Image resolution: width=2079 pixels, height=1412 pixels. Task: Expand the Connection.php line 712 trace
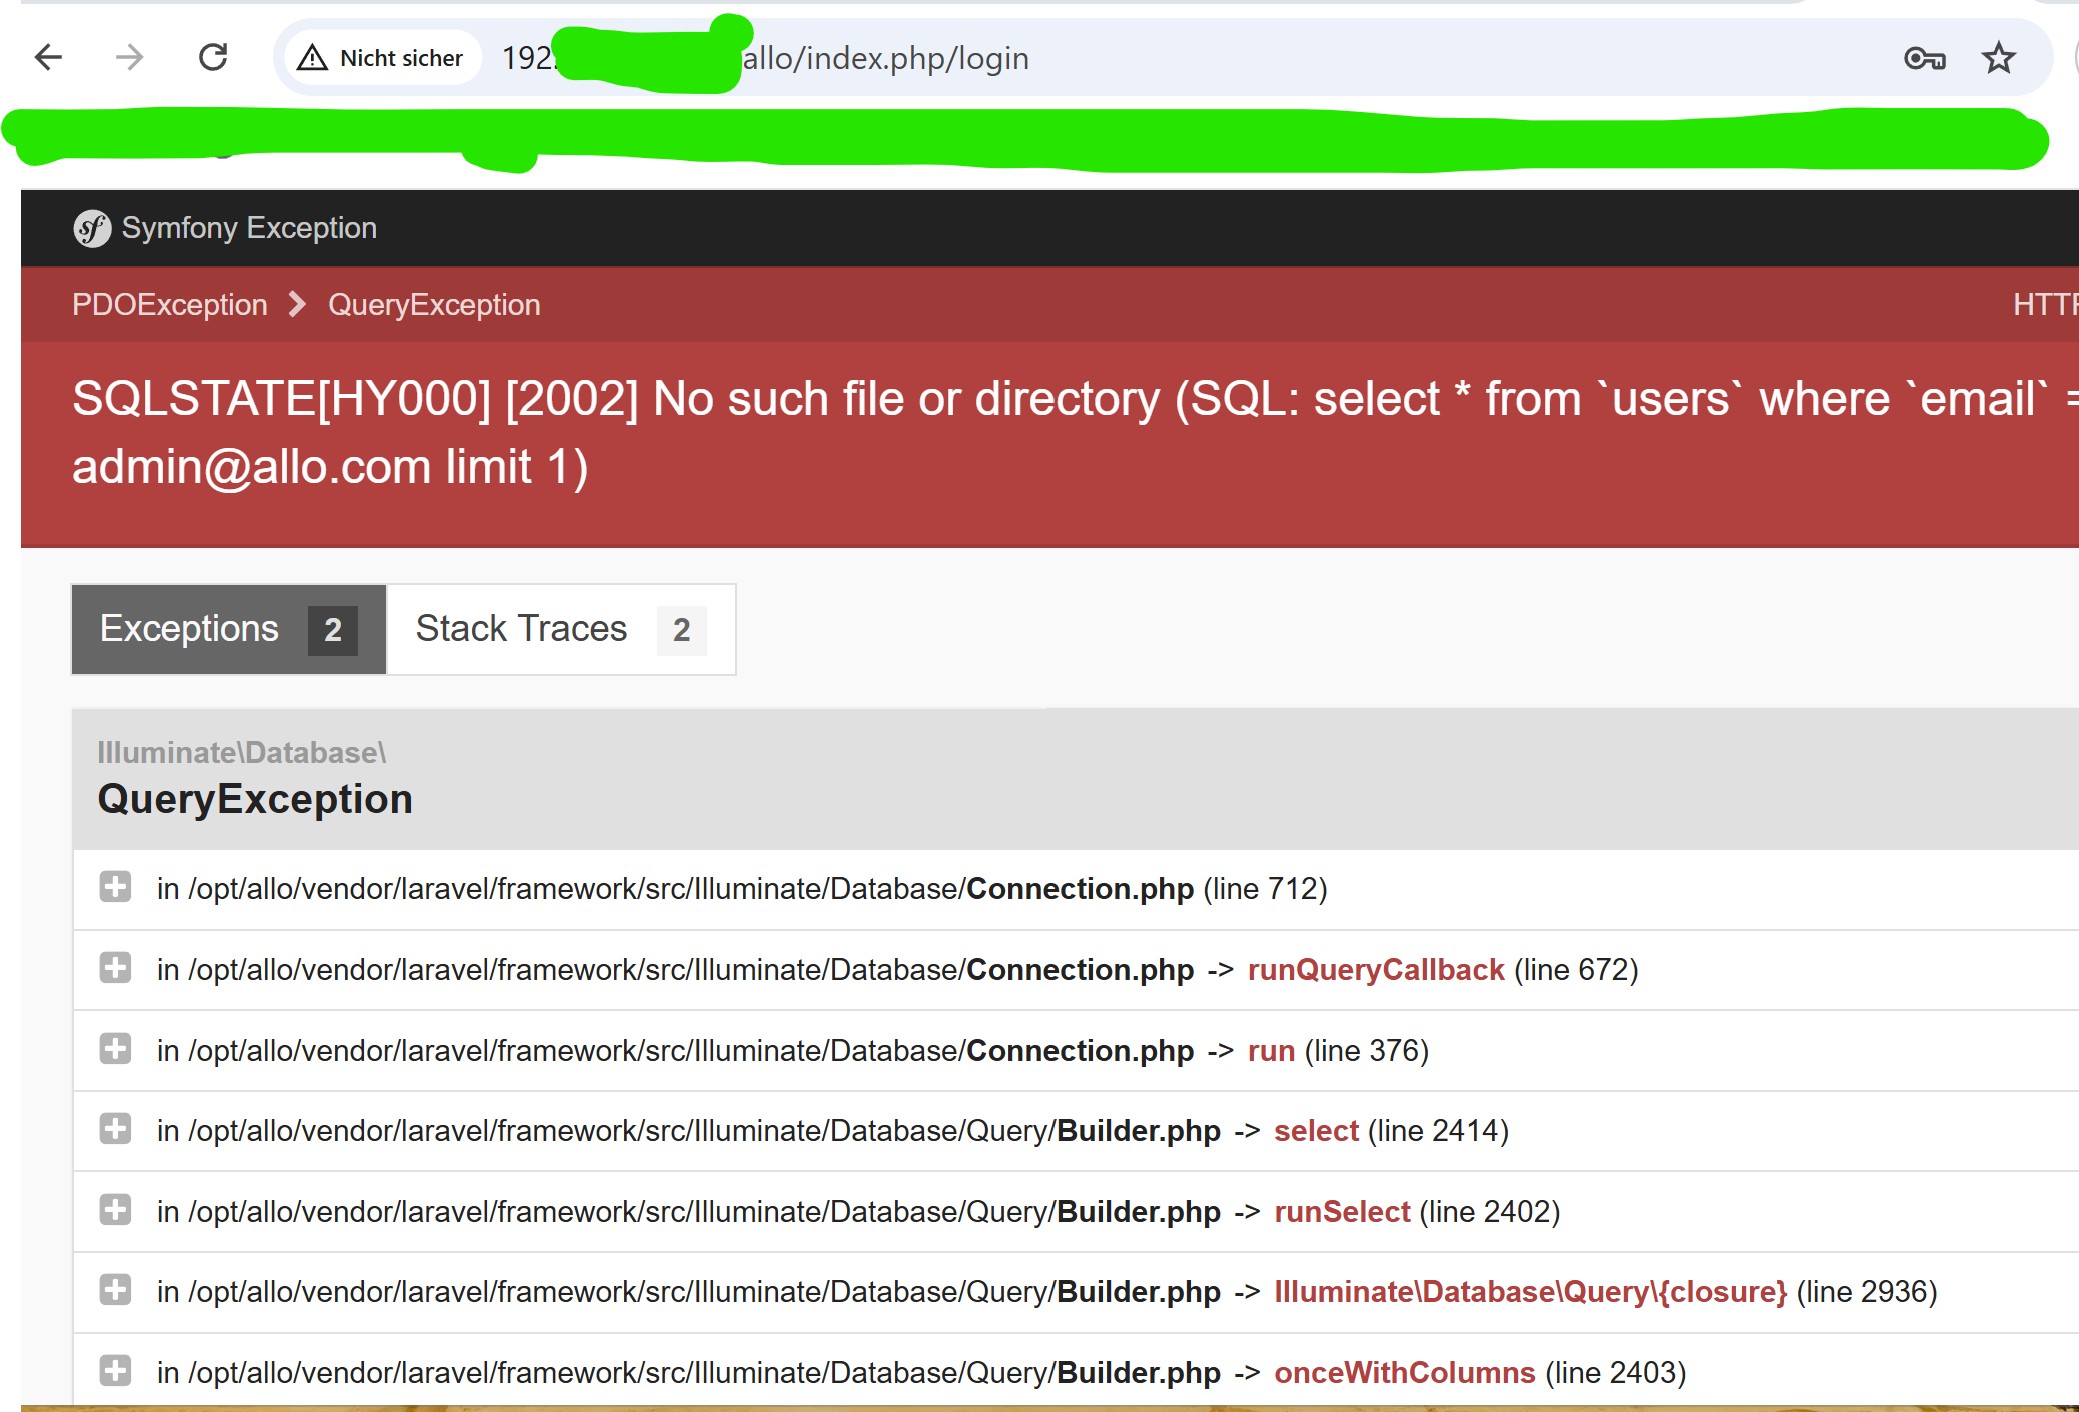coord(115,887)
